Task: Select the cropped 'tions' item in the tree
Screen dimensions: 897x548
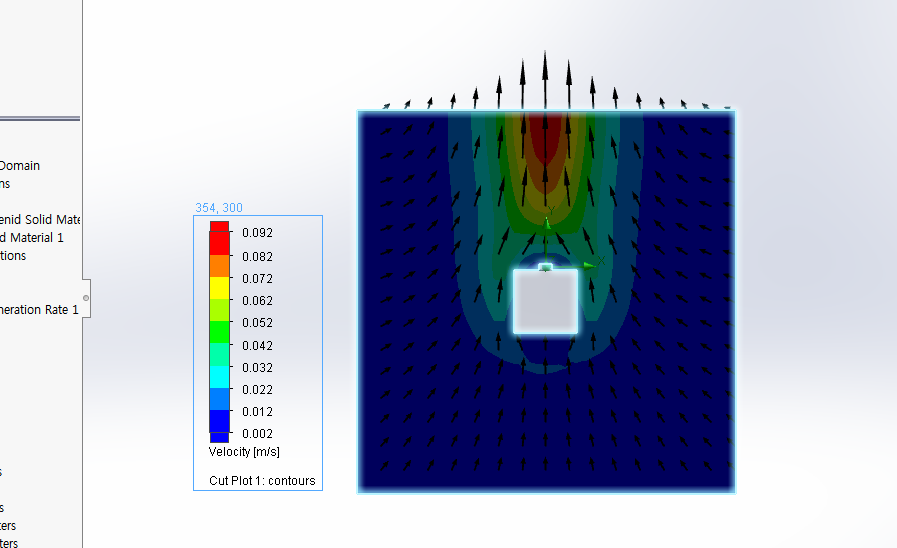Action: click(13, 256)
